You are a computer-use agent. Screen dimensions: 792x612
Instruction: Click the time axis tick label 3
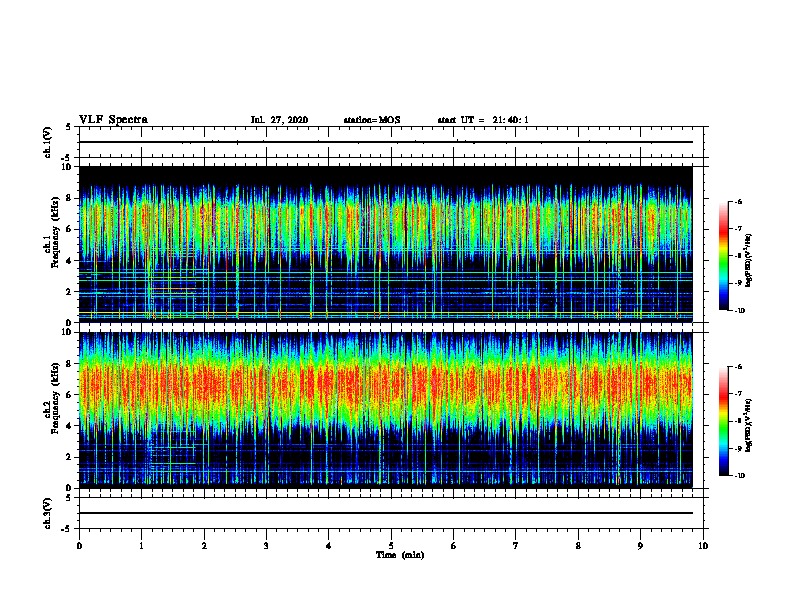click(266, 545)
